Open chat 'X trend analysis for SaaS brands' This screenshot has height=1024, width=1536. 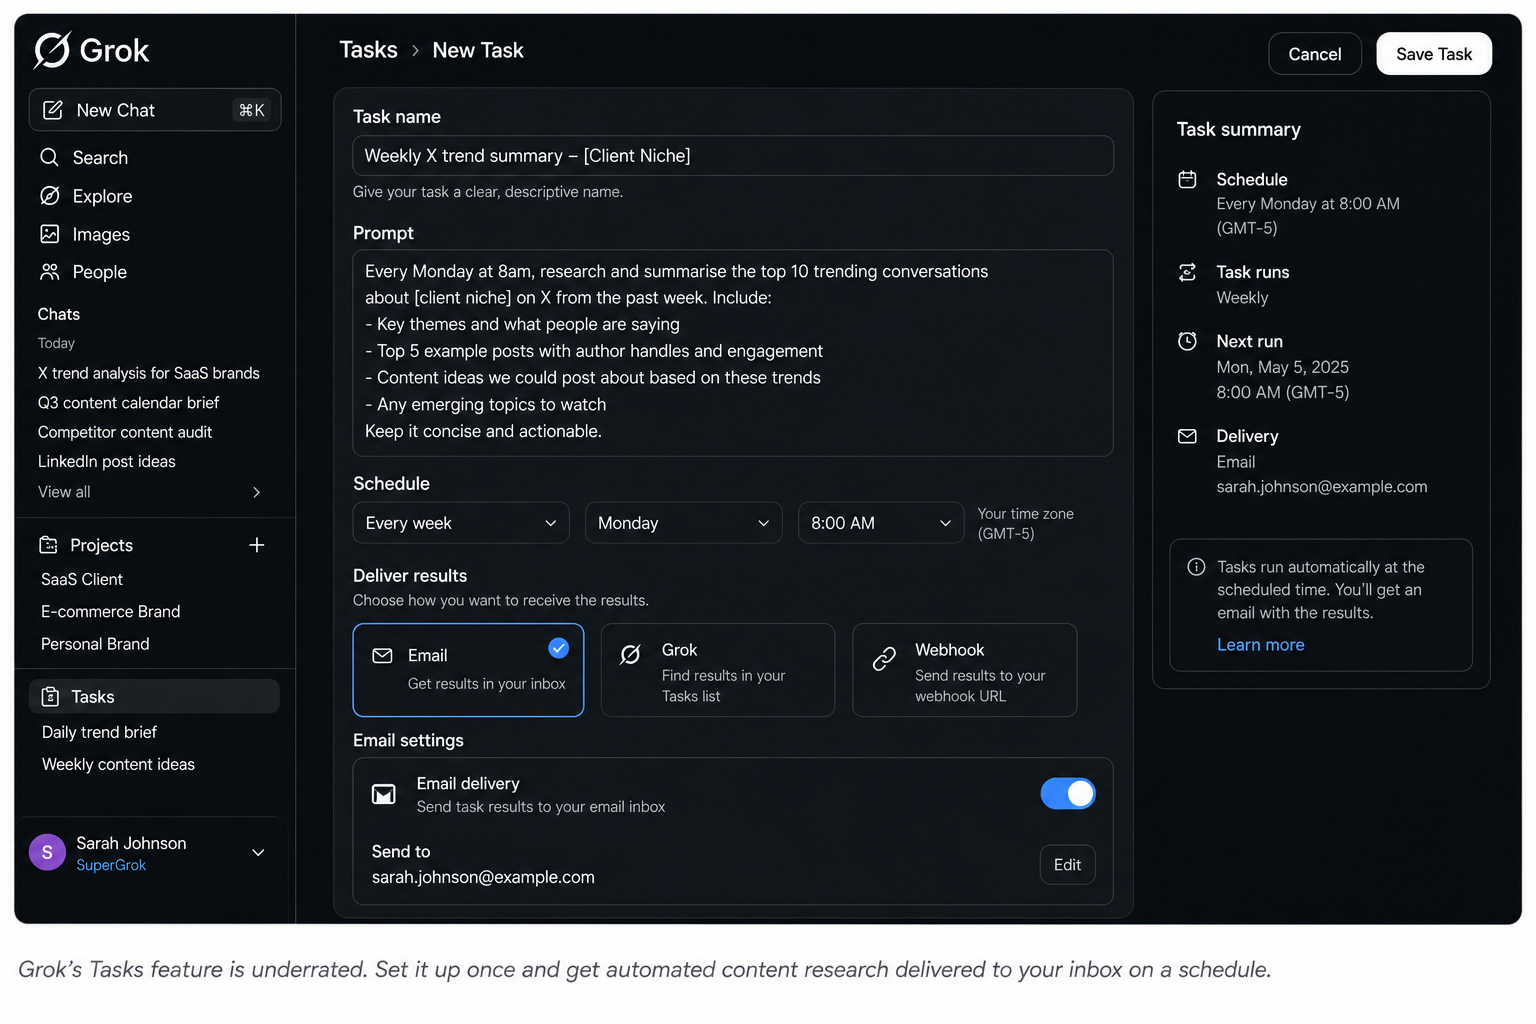tap(149, 373)
